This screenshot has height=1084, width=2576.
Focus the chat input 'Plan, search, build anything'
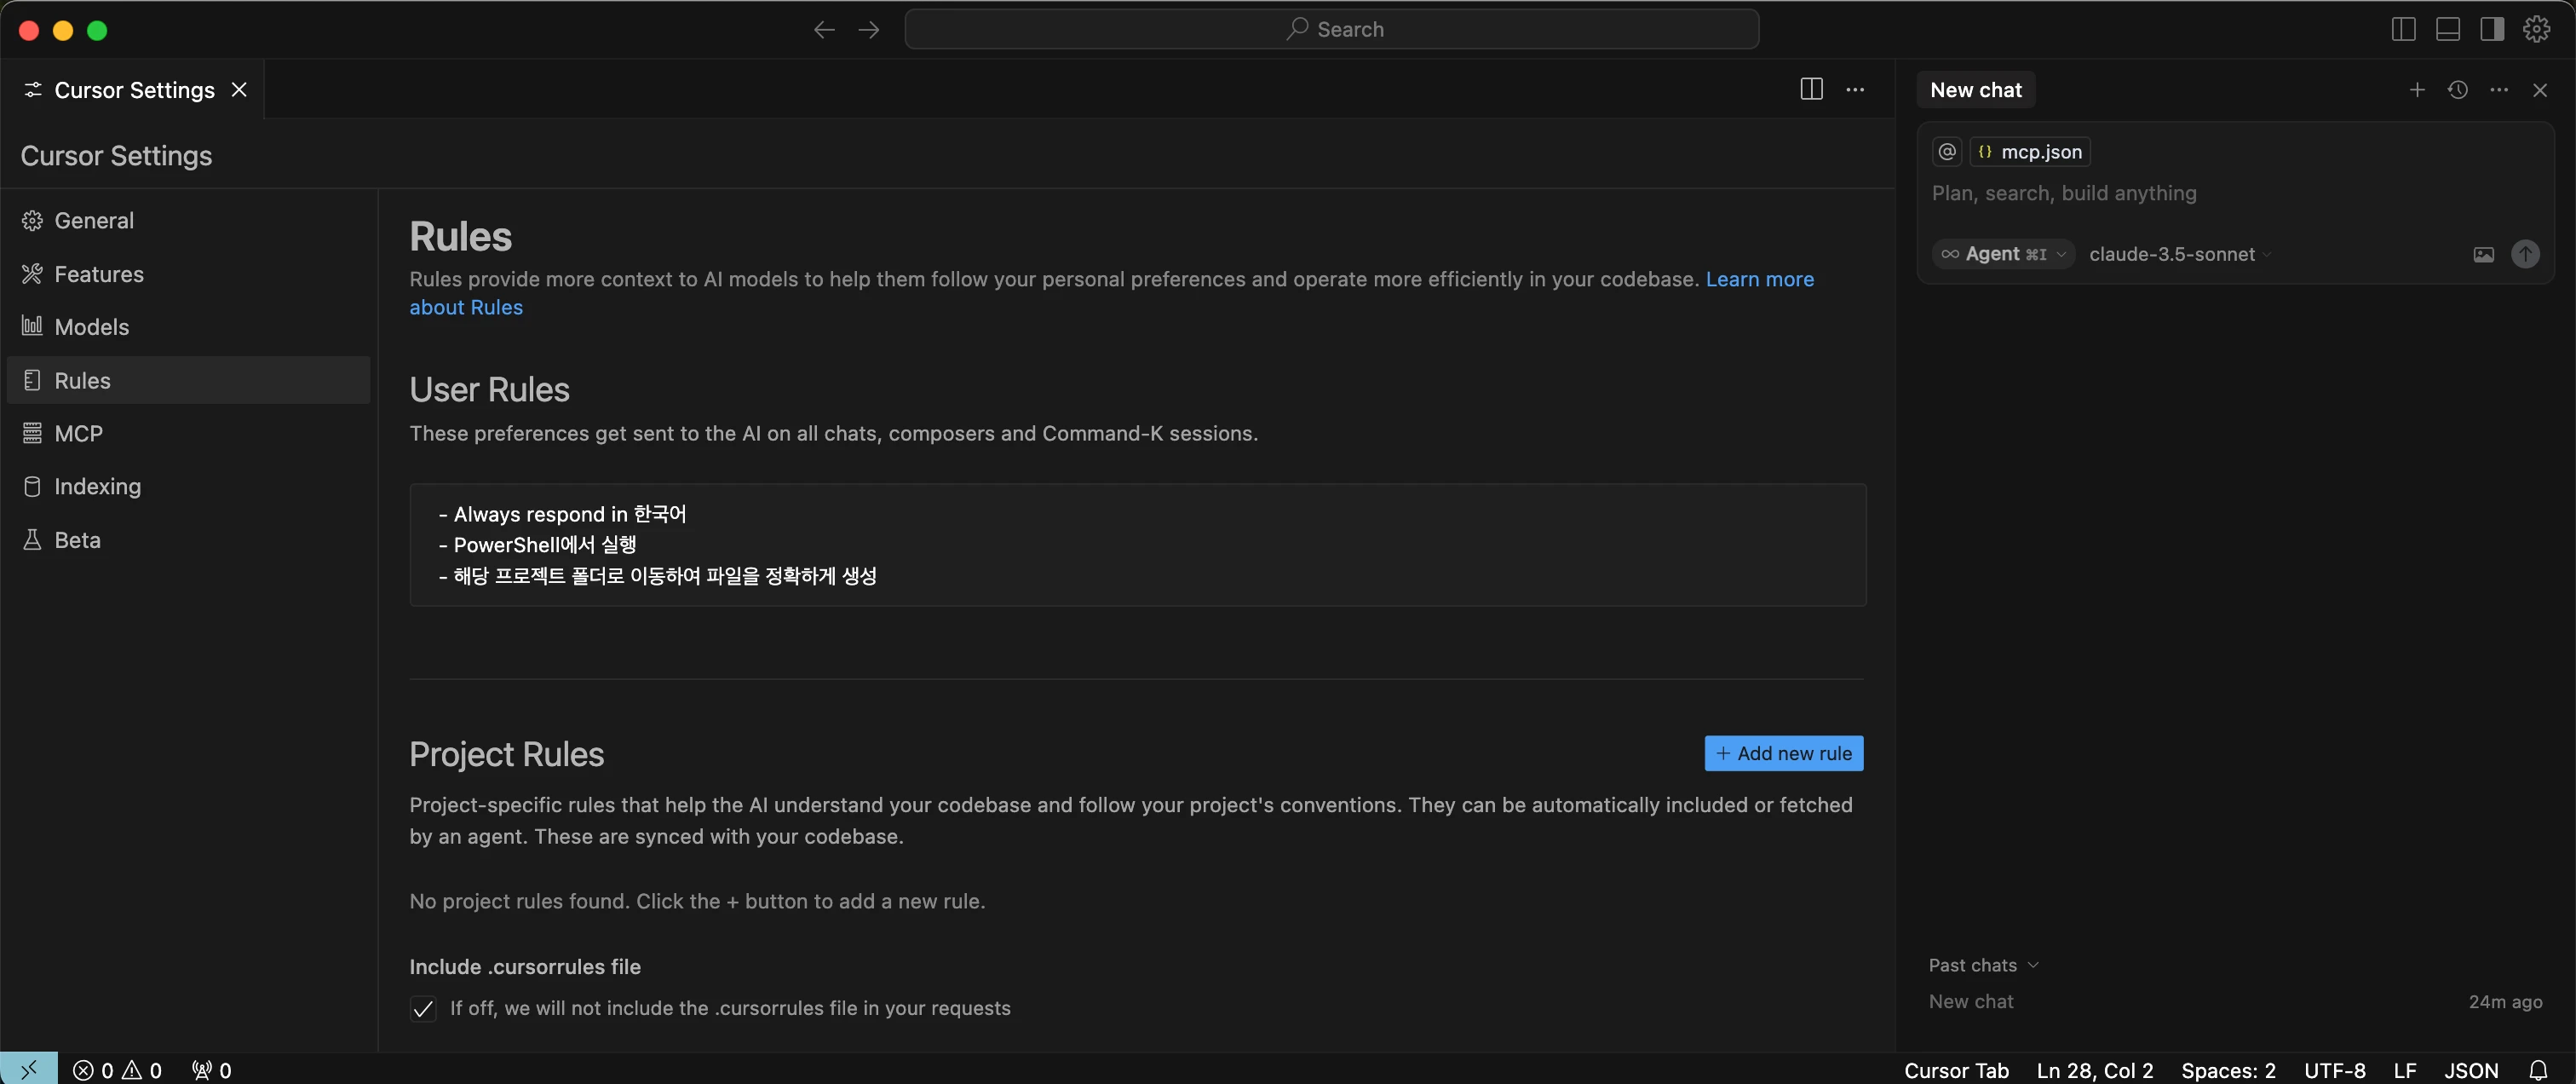pyautogui.click(x=2235, y=194)
